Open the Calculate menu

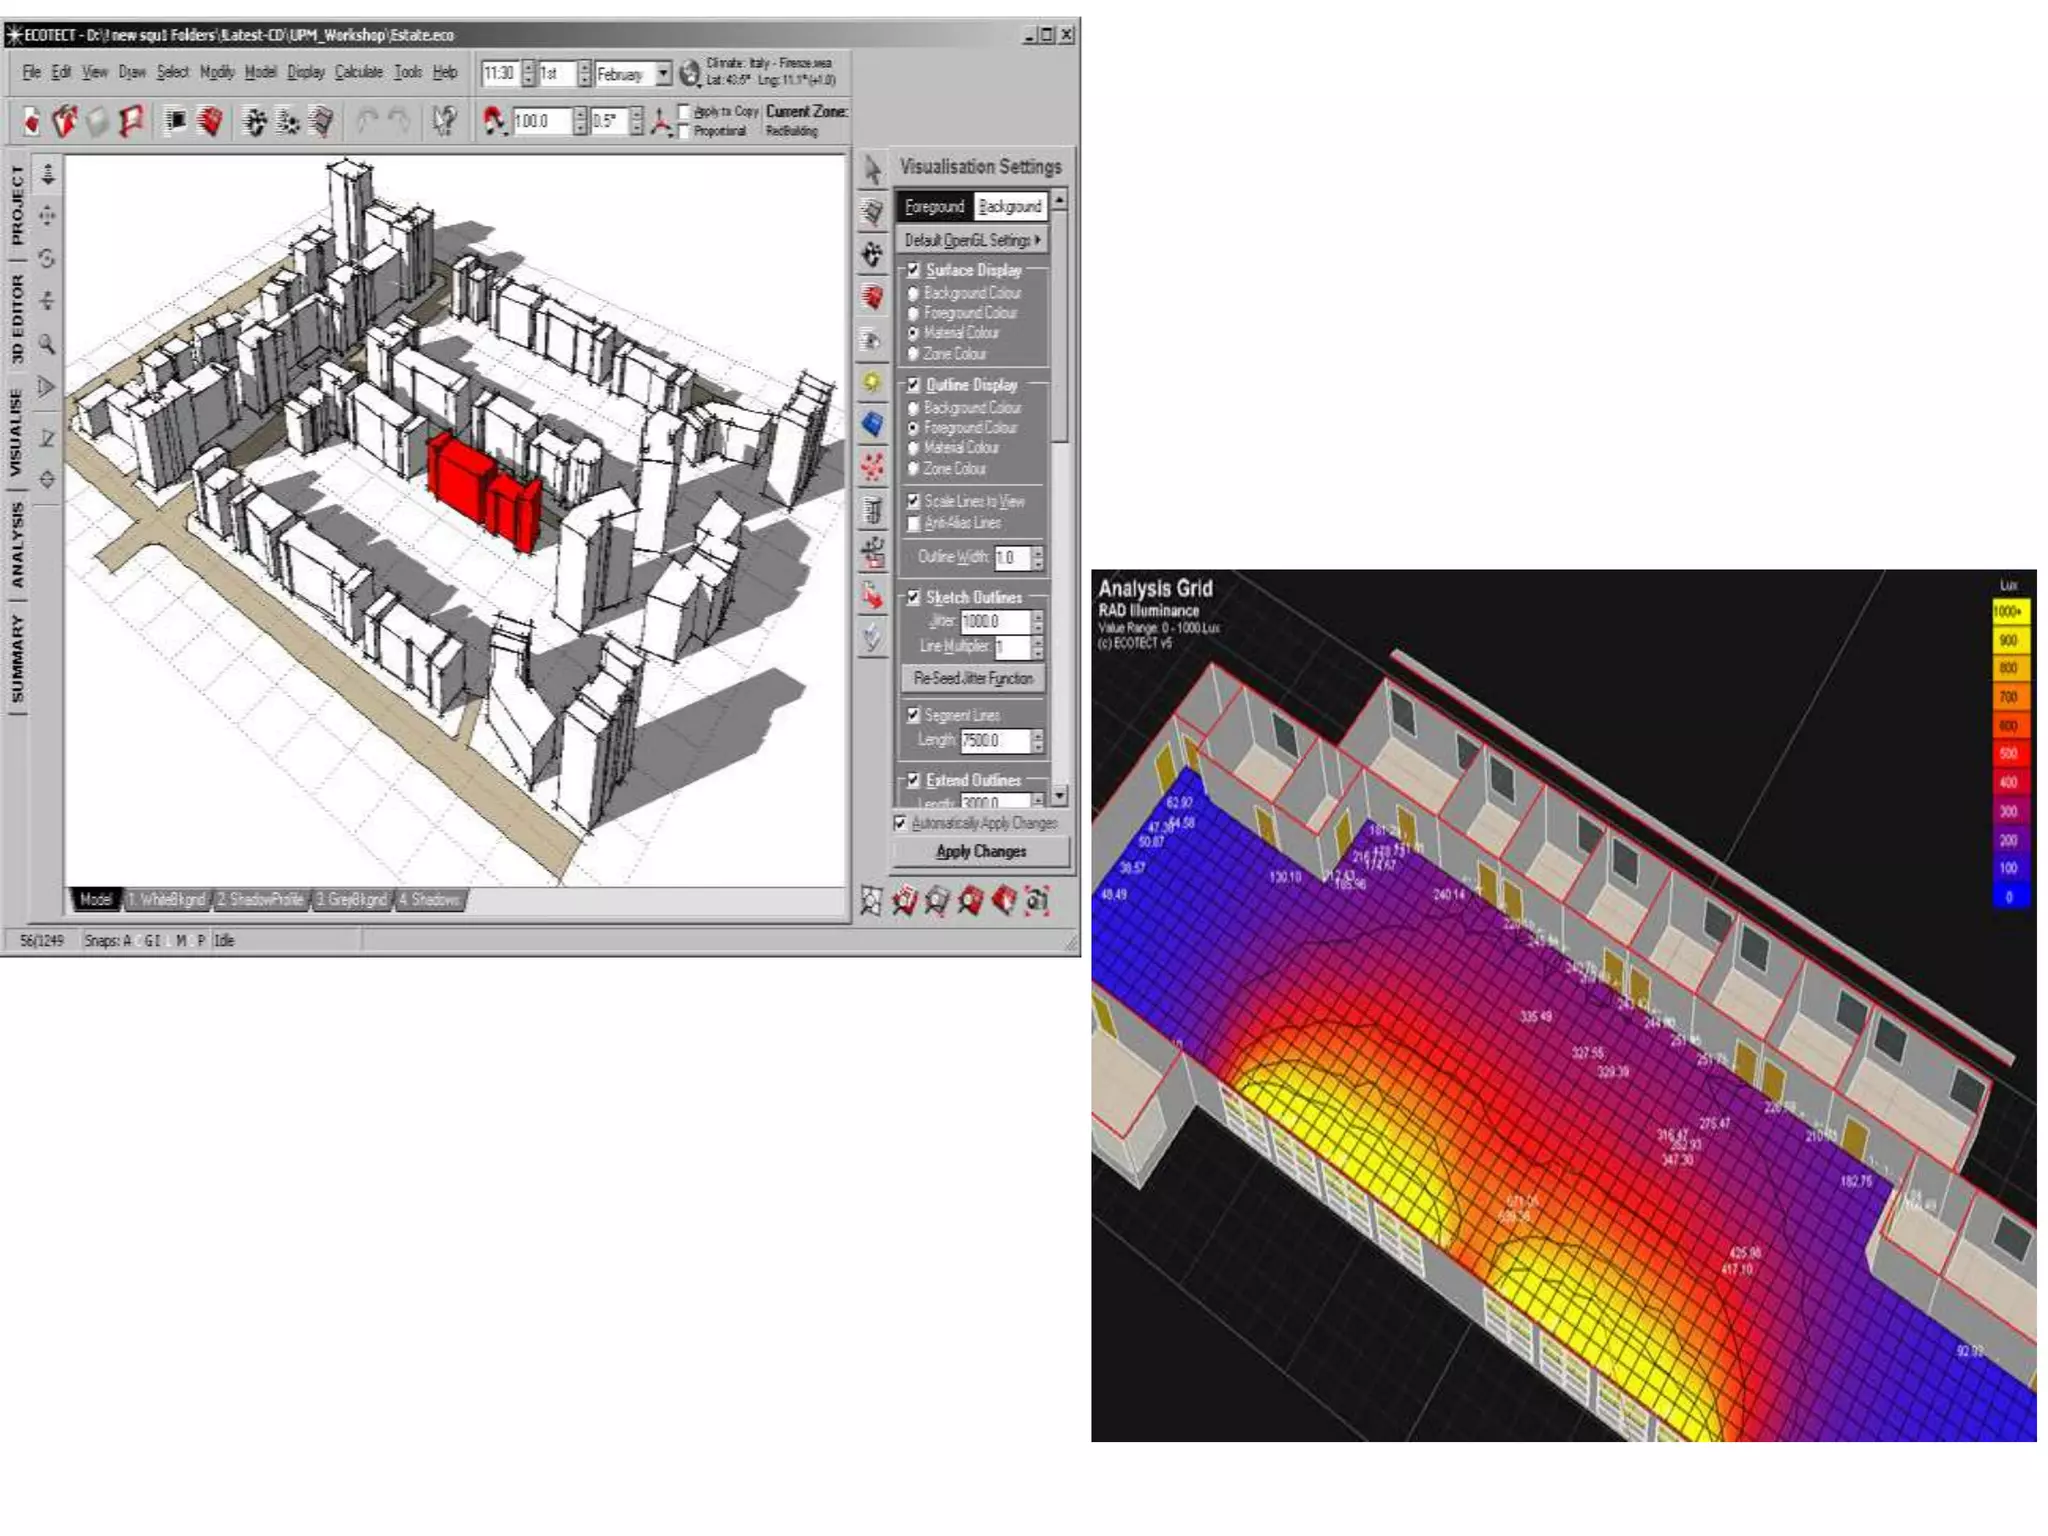click(x=358, y=72)
